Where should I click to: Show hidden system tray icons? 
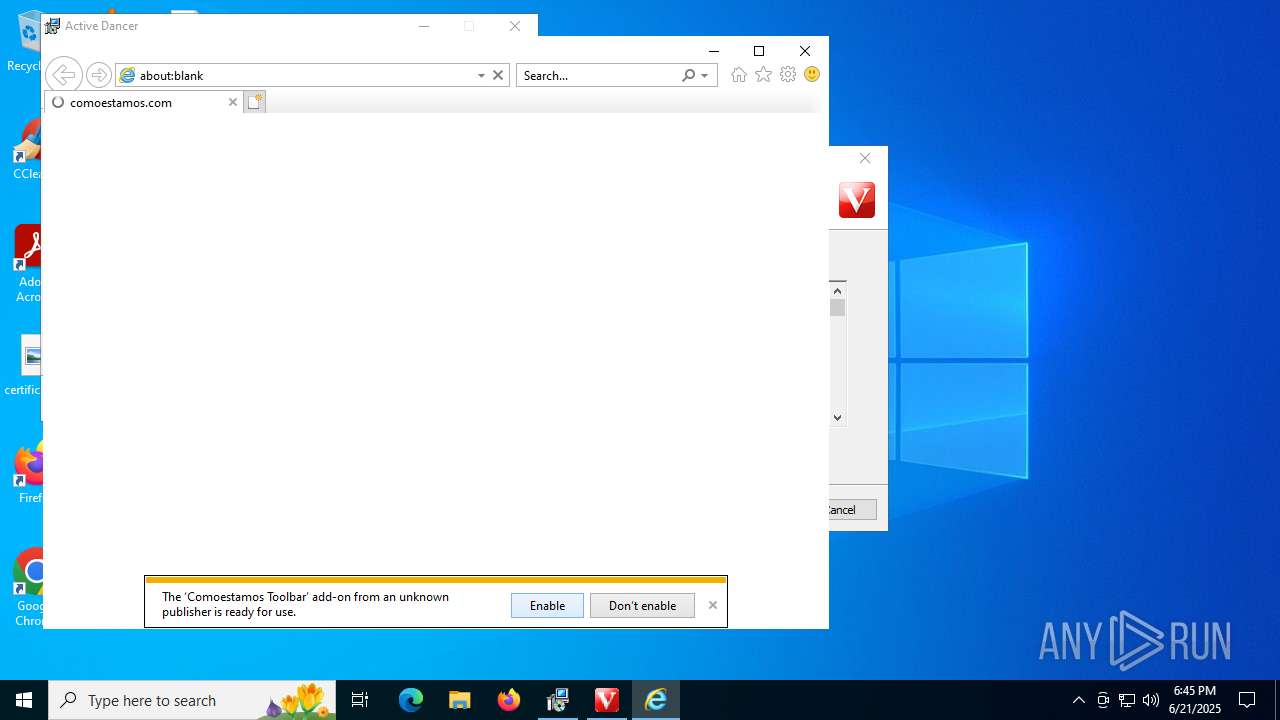(x=1078, y=700)
